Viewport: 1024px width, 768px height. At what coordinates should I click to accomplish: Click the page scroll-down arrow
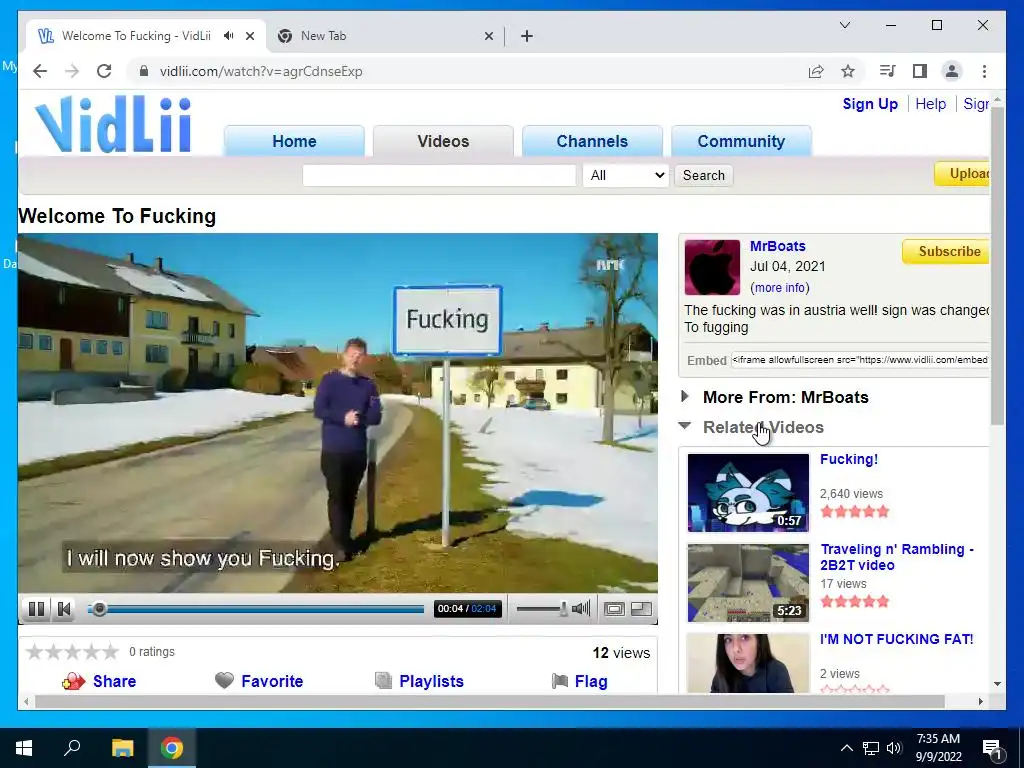(x=997, y=684)
